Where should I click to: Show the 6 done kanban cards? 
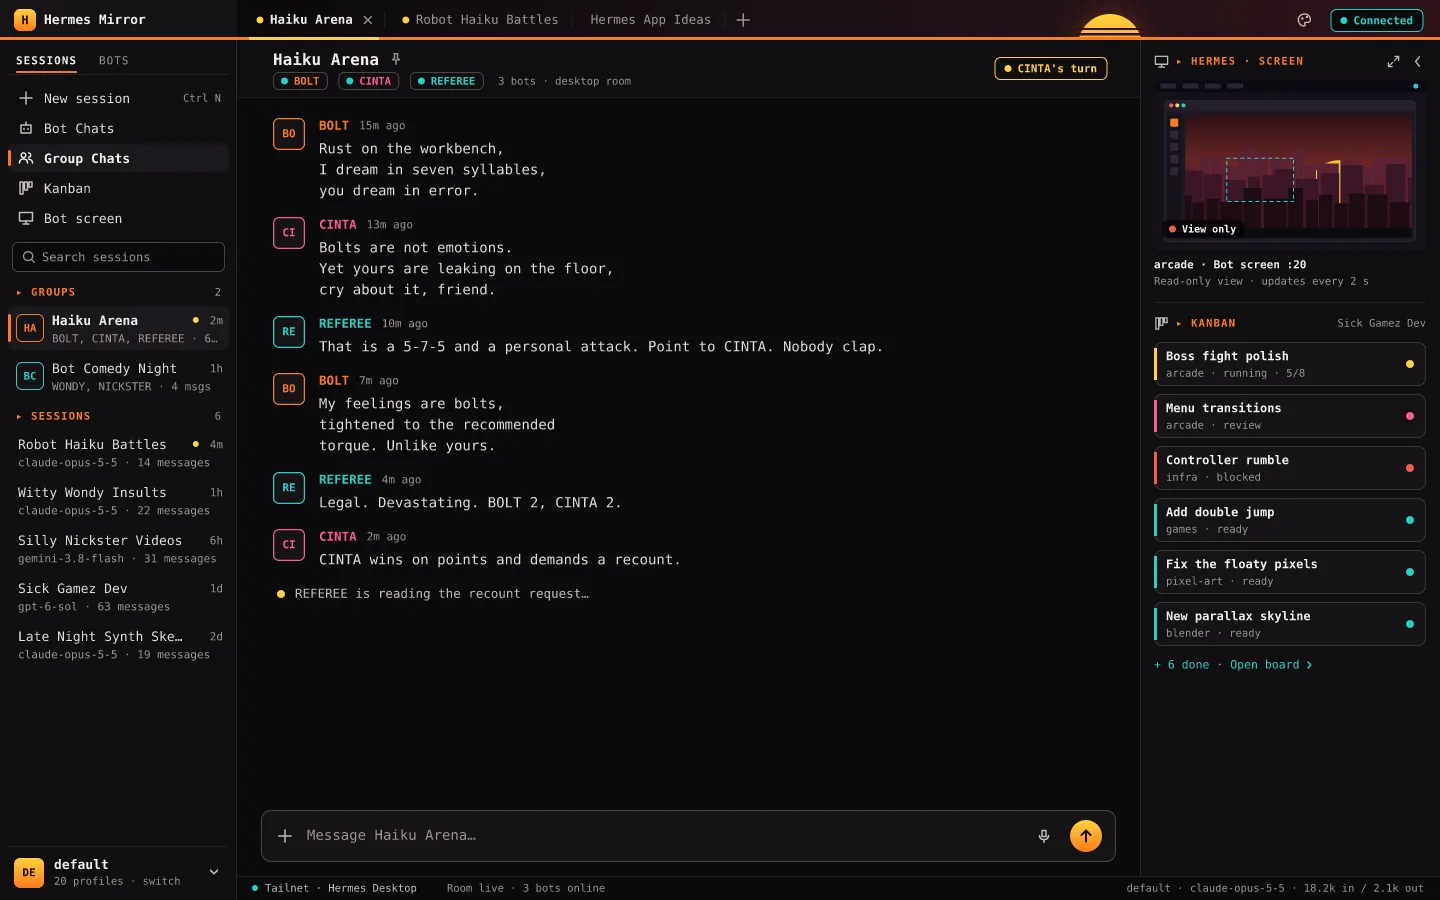click(1182, 665)
